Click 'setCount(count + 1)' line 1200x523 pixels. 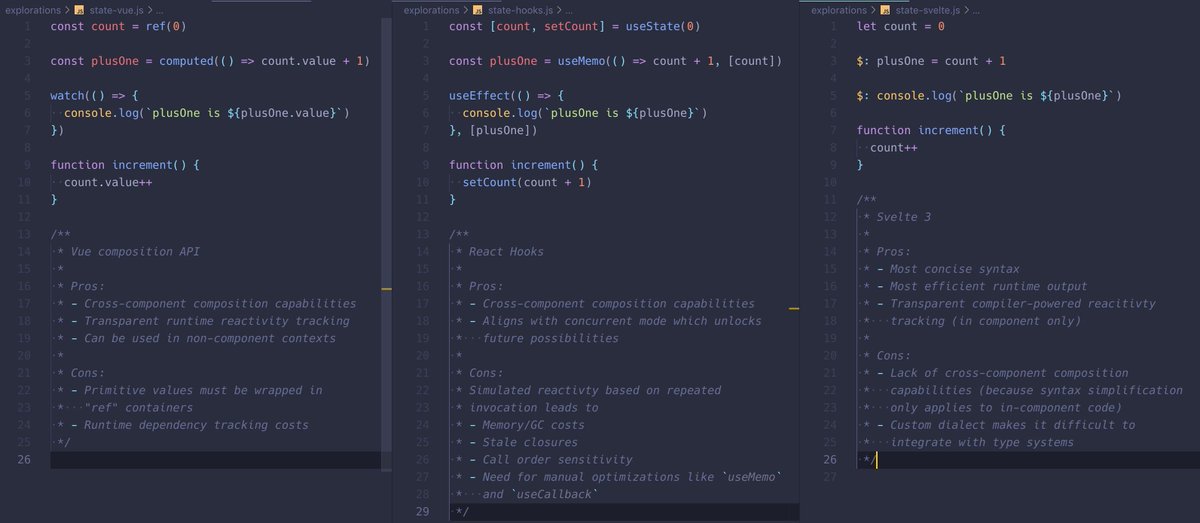point(526,182)
